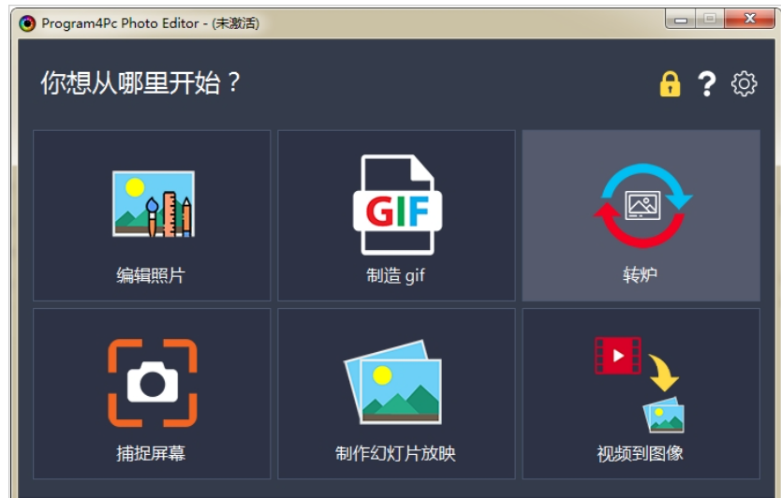Open help via the question mark icon
The height and width of the screenshot is (498, 781).
707,84
